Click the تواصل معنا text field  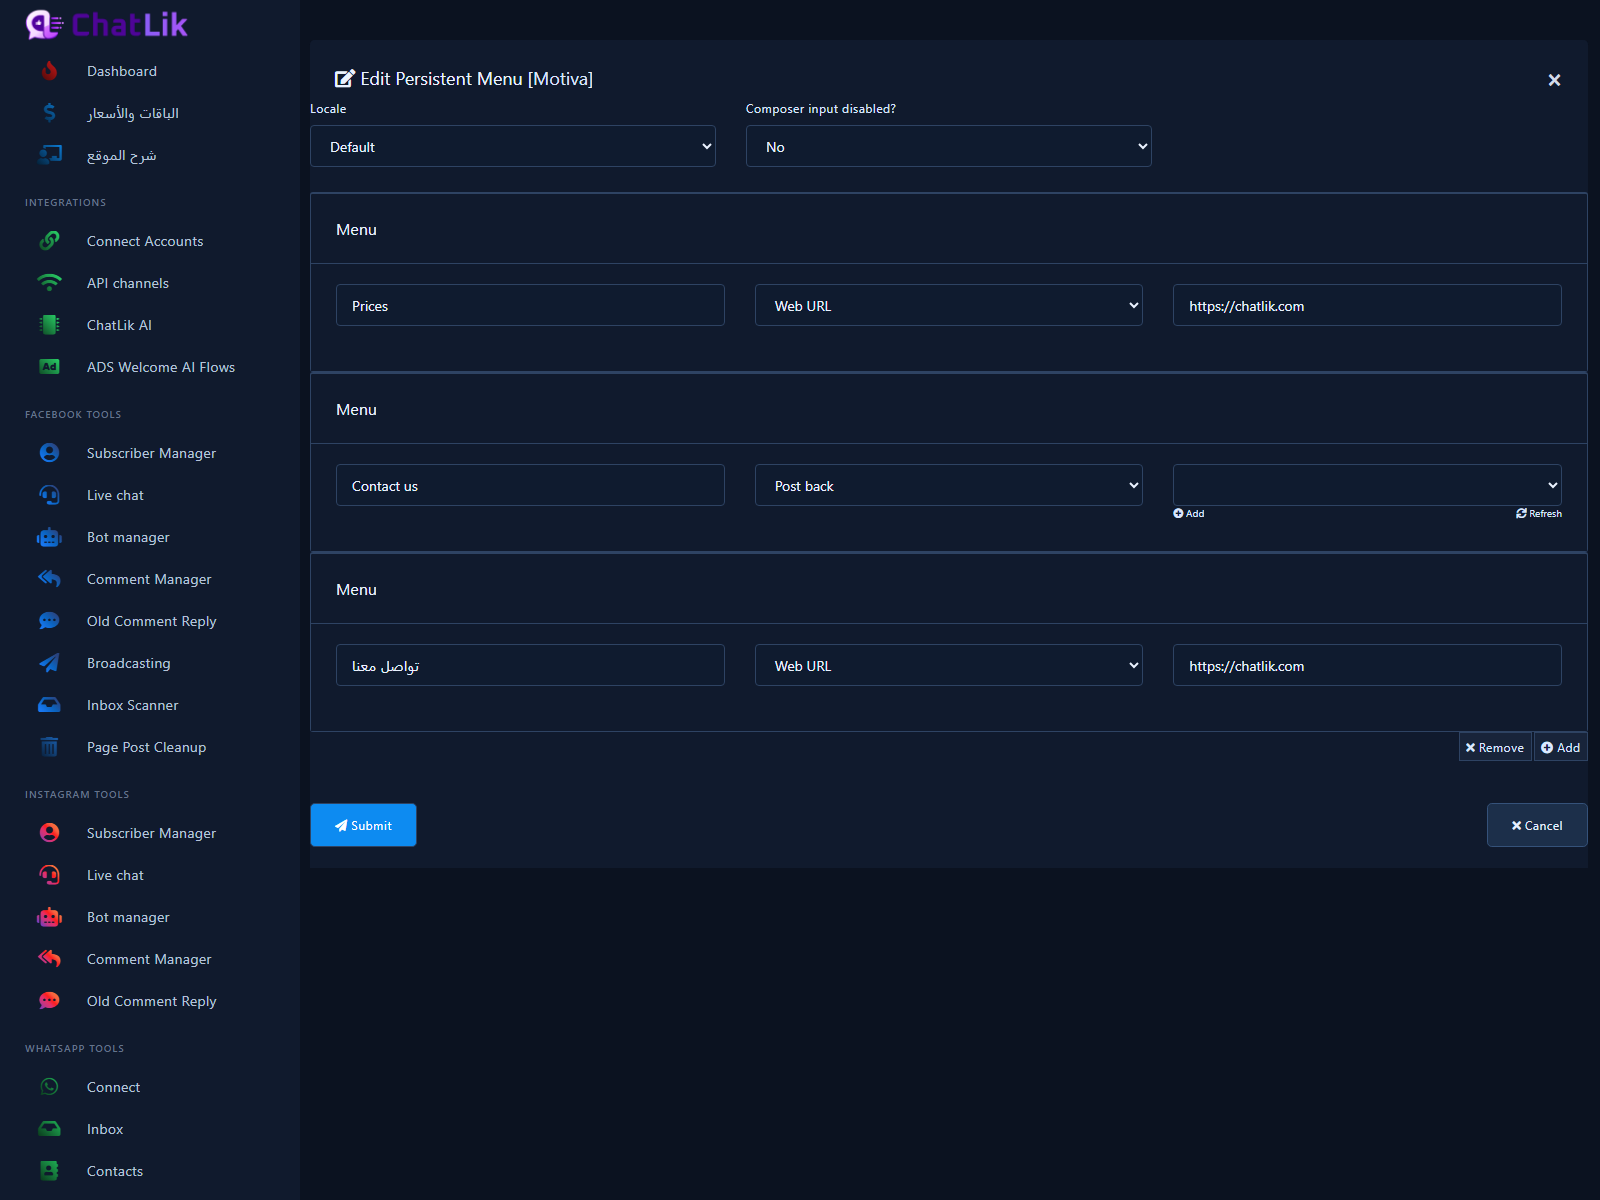[530, 665]
